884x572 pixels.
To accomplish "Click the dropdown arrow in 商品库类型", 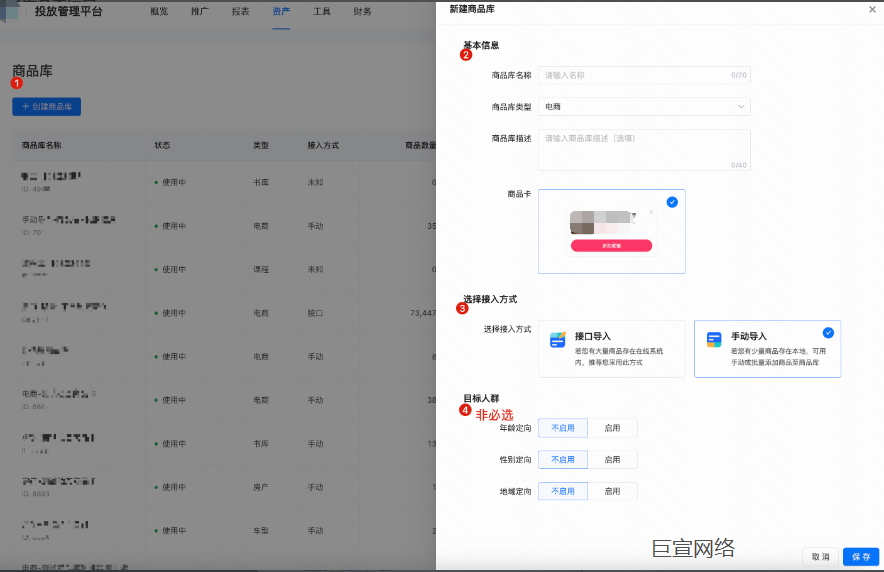I will [x=741, y=107].
